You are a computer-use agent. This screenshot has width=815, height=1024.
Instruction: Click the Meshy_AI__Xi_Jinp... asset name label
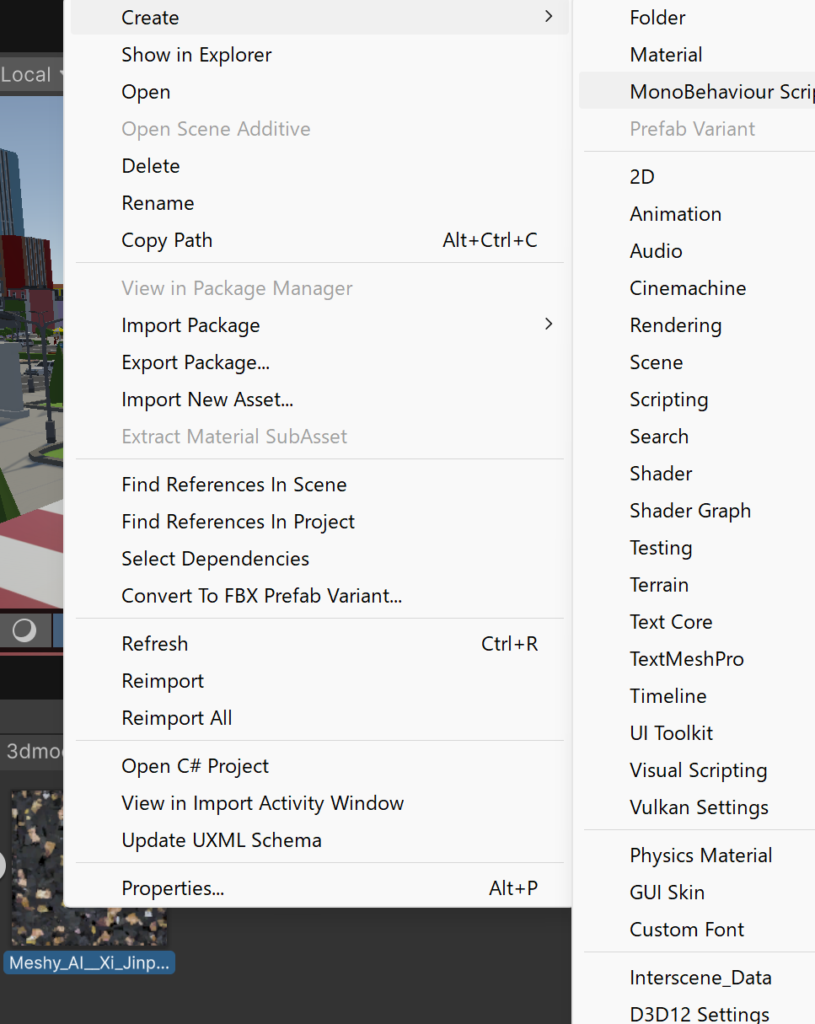89,963
